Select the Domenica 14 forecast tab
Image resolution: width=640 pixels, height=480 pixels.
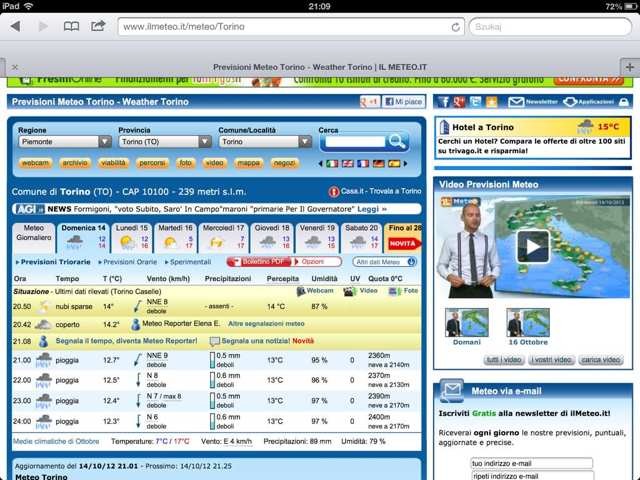tap(83, 238)
